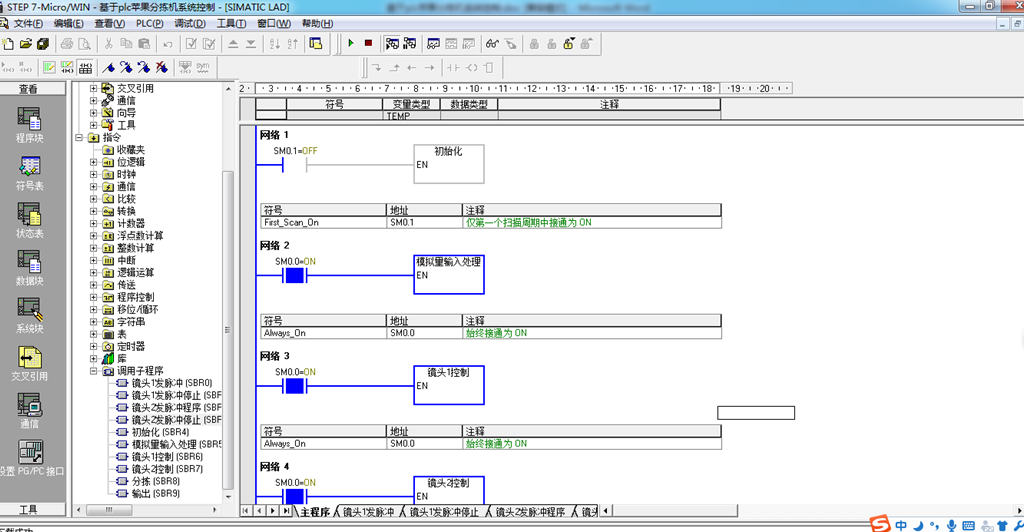The height and width of the screenshot is (532, 1024).
Task: Set PLC to STOP with red square
Action: click(x=368, y=43)
